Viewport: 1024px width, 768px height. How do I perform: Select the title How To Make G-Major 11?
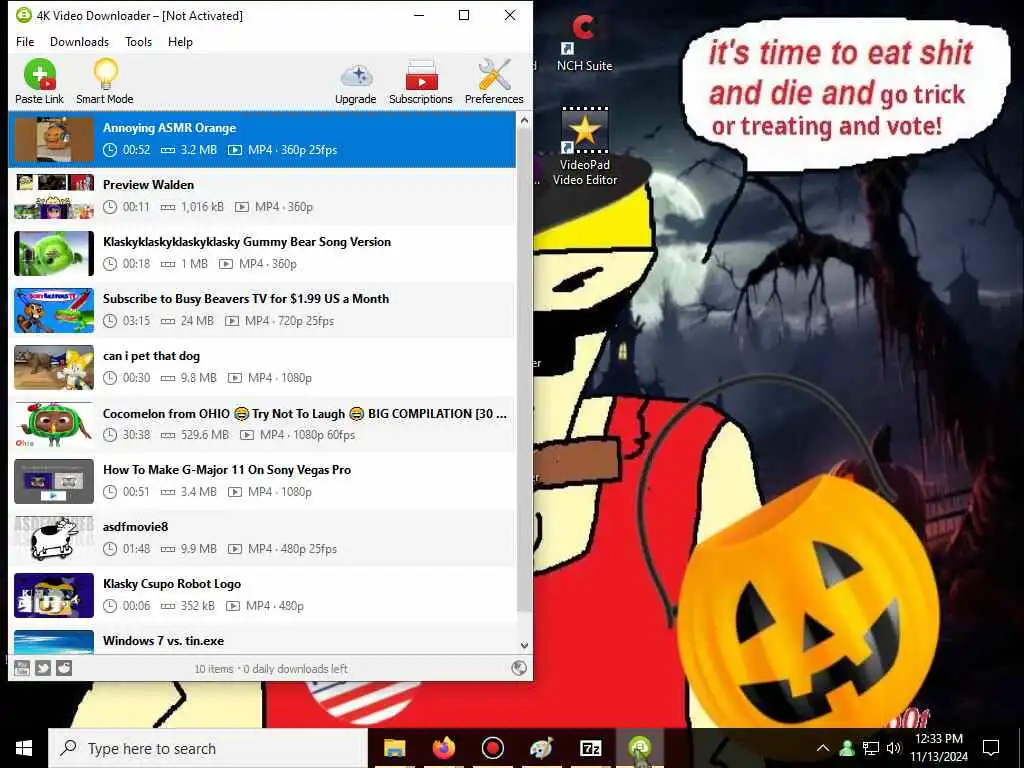(227, 470)
